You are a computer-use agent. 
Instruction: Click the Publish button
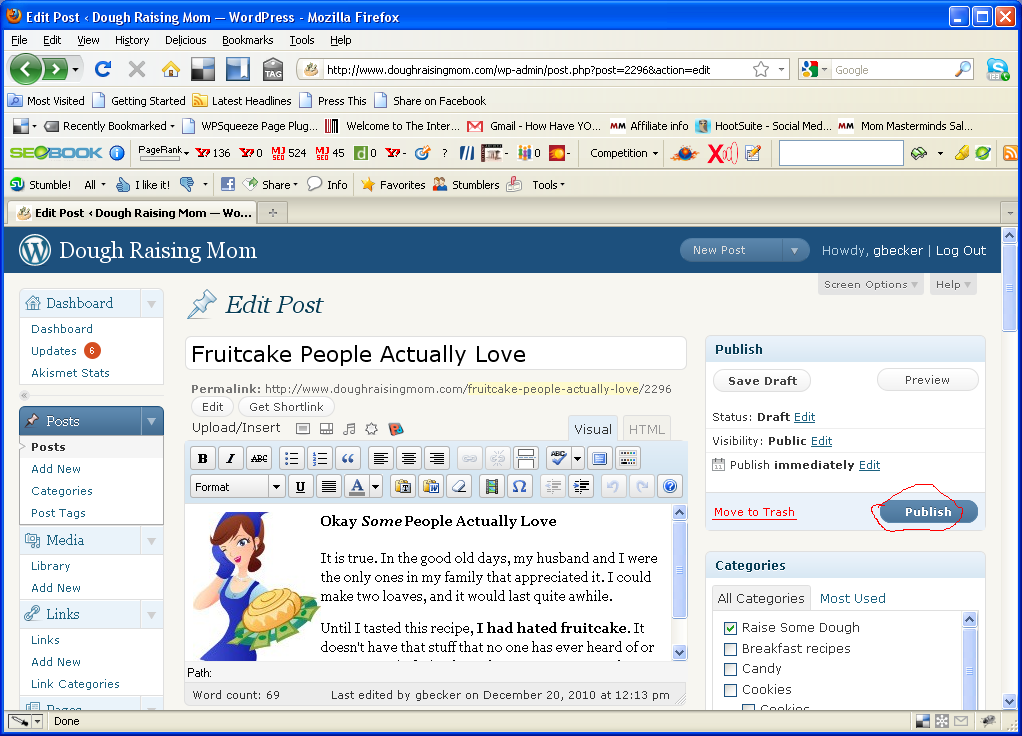928,512
